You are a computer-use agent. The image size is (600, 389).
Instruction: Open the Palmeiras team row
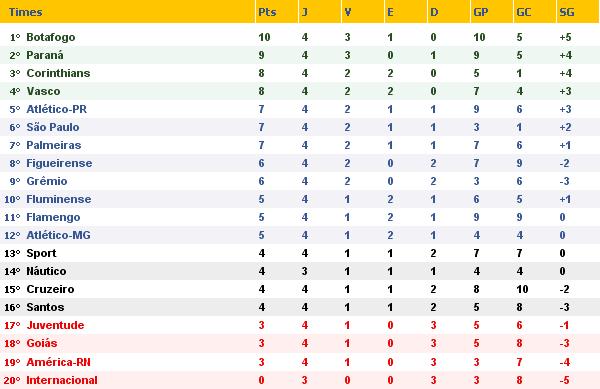point(300,145)
